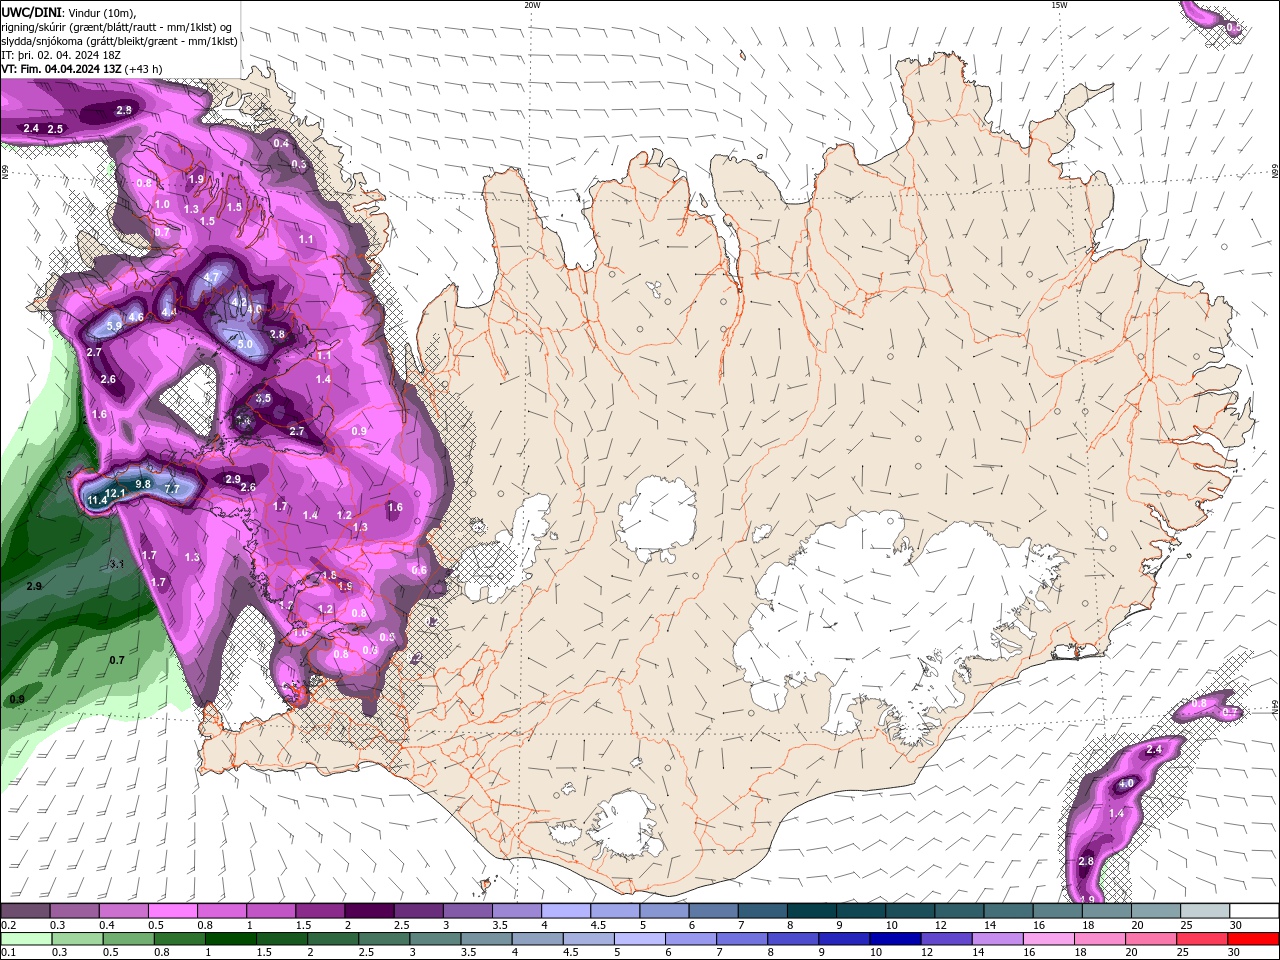Select the top legend swatch from 2 to 2.5
Screen dimensions: 1280x960
click(369, 912)
